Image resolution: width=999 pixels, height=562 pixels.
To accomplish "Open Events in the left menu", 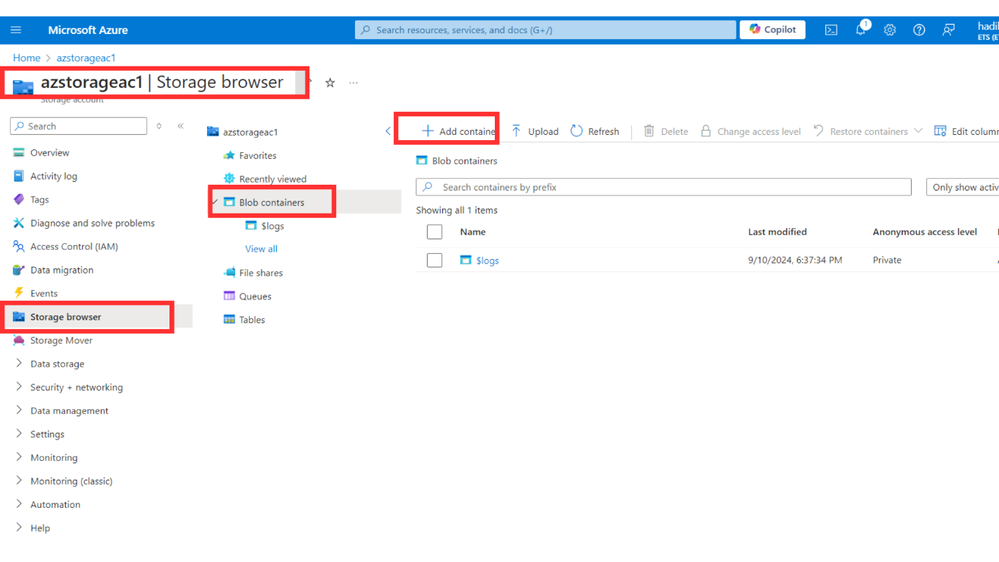I will tap(44, 294).
